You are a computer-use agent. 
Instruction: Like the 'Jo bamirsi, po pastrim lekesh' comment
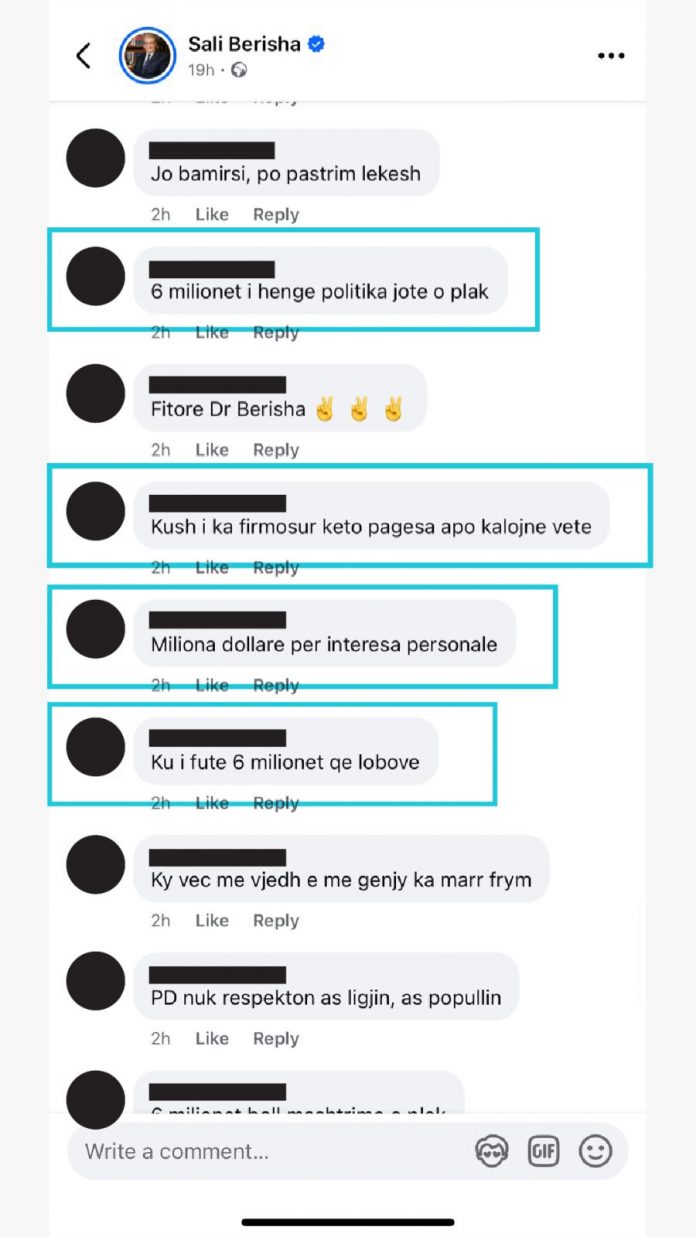[x=211, y=214]
